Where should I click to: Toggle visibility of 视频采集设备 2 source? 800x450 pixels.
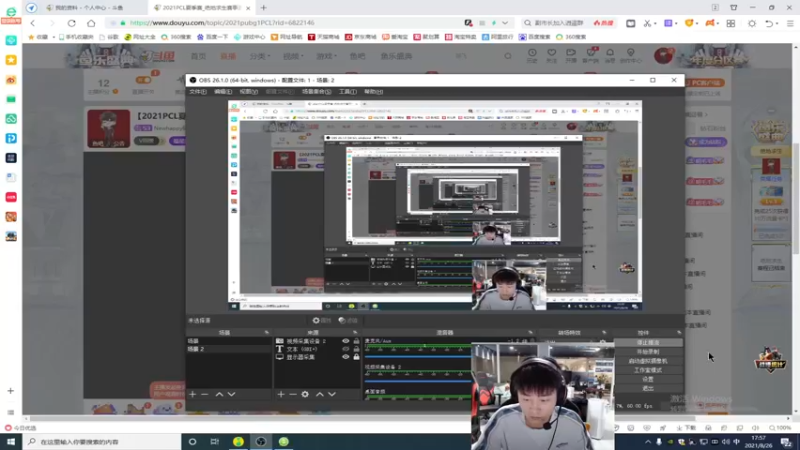tap(345, 341)
